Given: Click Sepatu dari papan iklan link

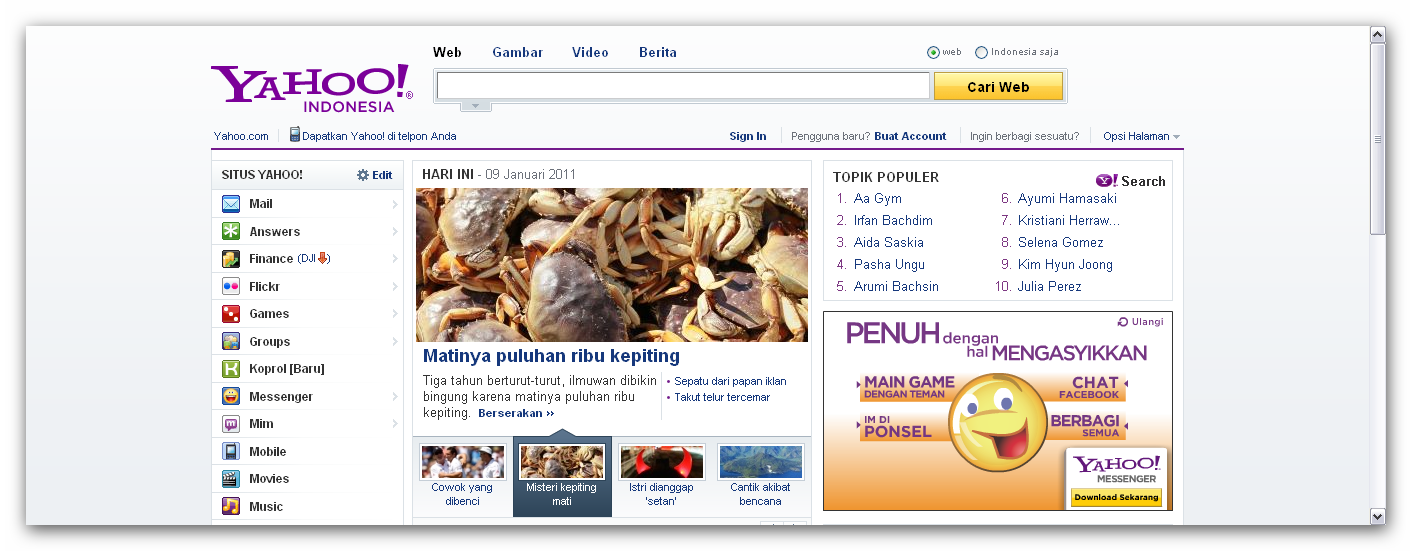Looking at the screenshot, I should [x=730, y=381].
